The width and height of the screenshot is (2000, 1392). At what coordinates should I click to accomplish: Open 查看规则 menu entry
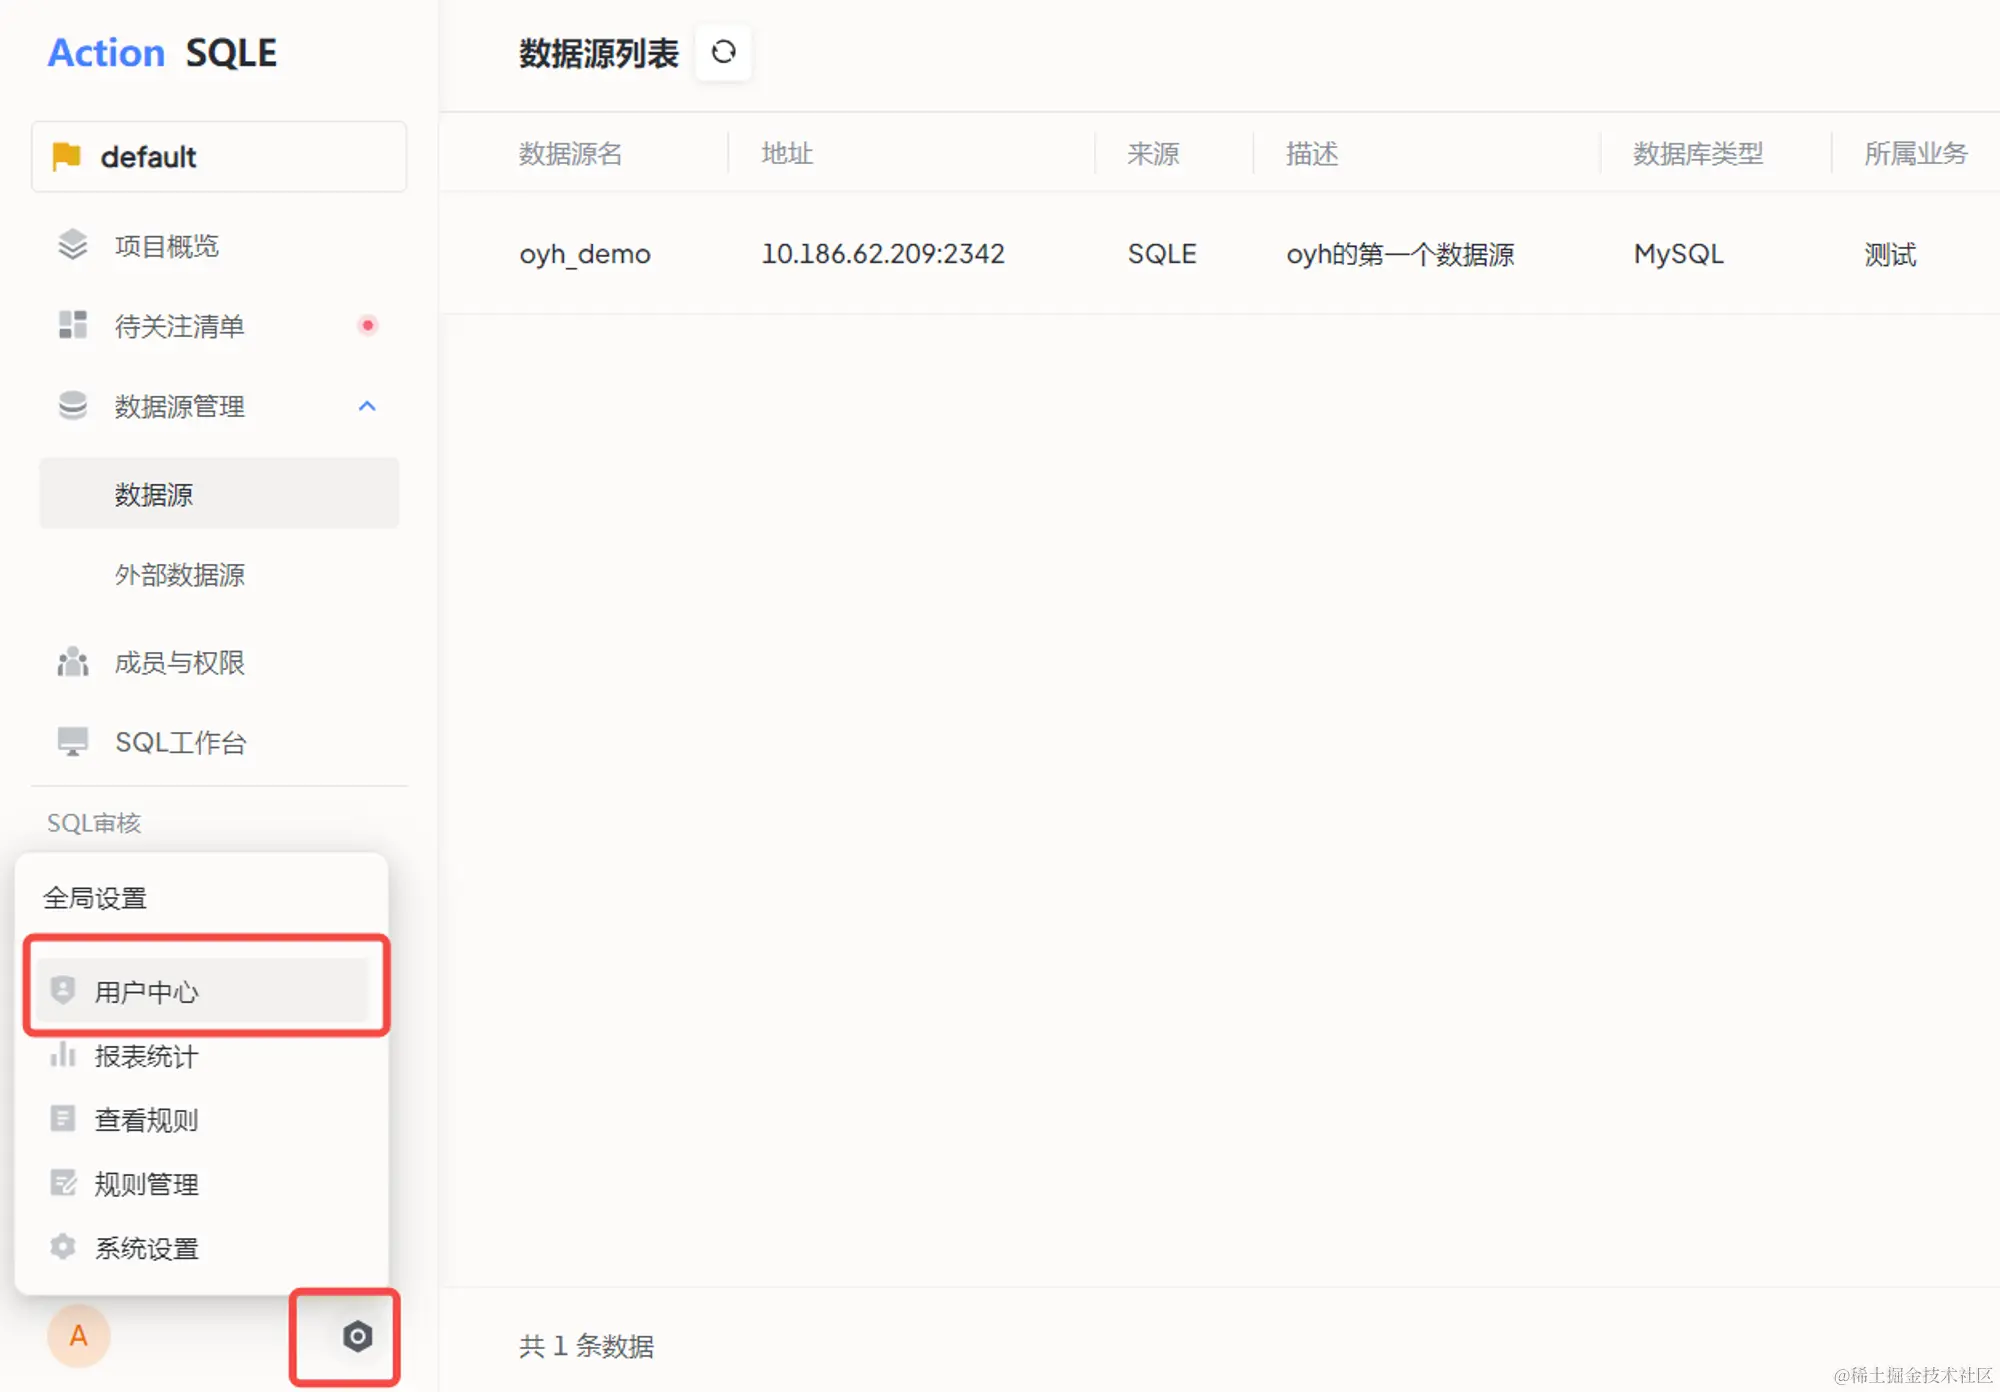pos(147,1120)
